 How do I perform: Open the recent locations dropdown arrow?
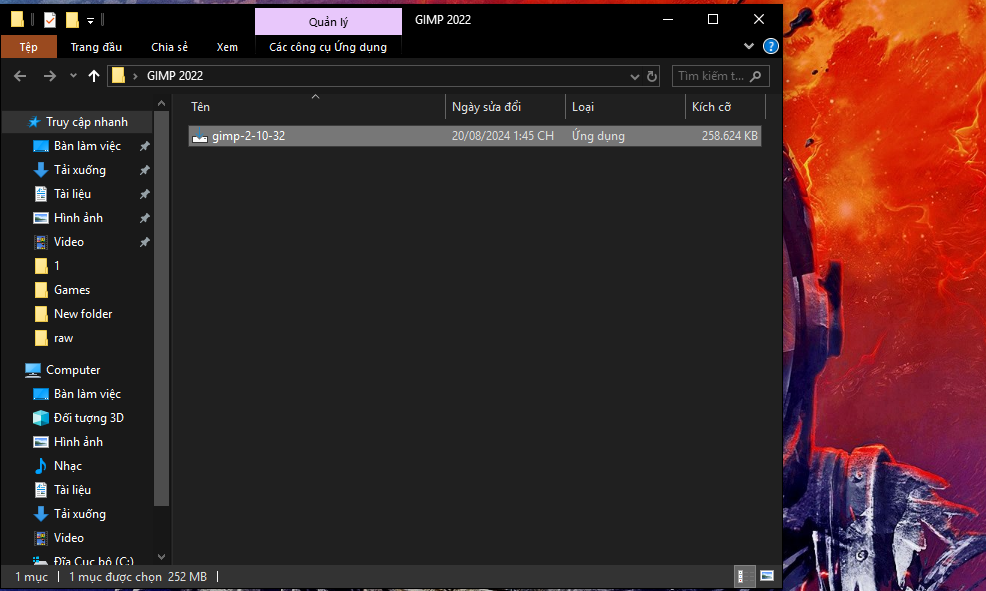click(73, 76)
